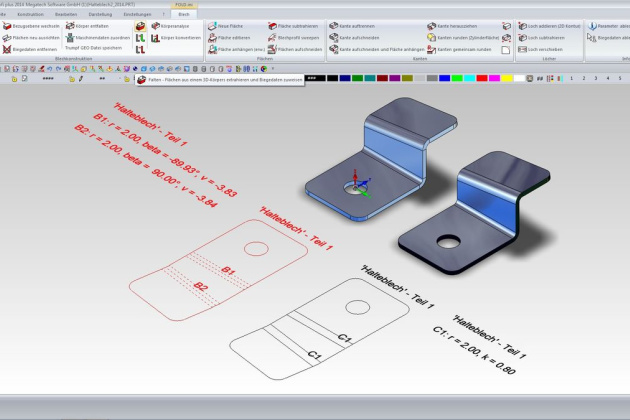Viewport: 630px width, 420px height.
Task: Activate the highlighted Falten icon
Action: point(141,25)
